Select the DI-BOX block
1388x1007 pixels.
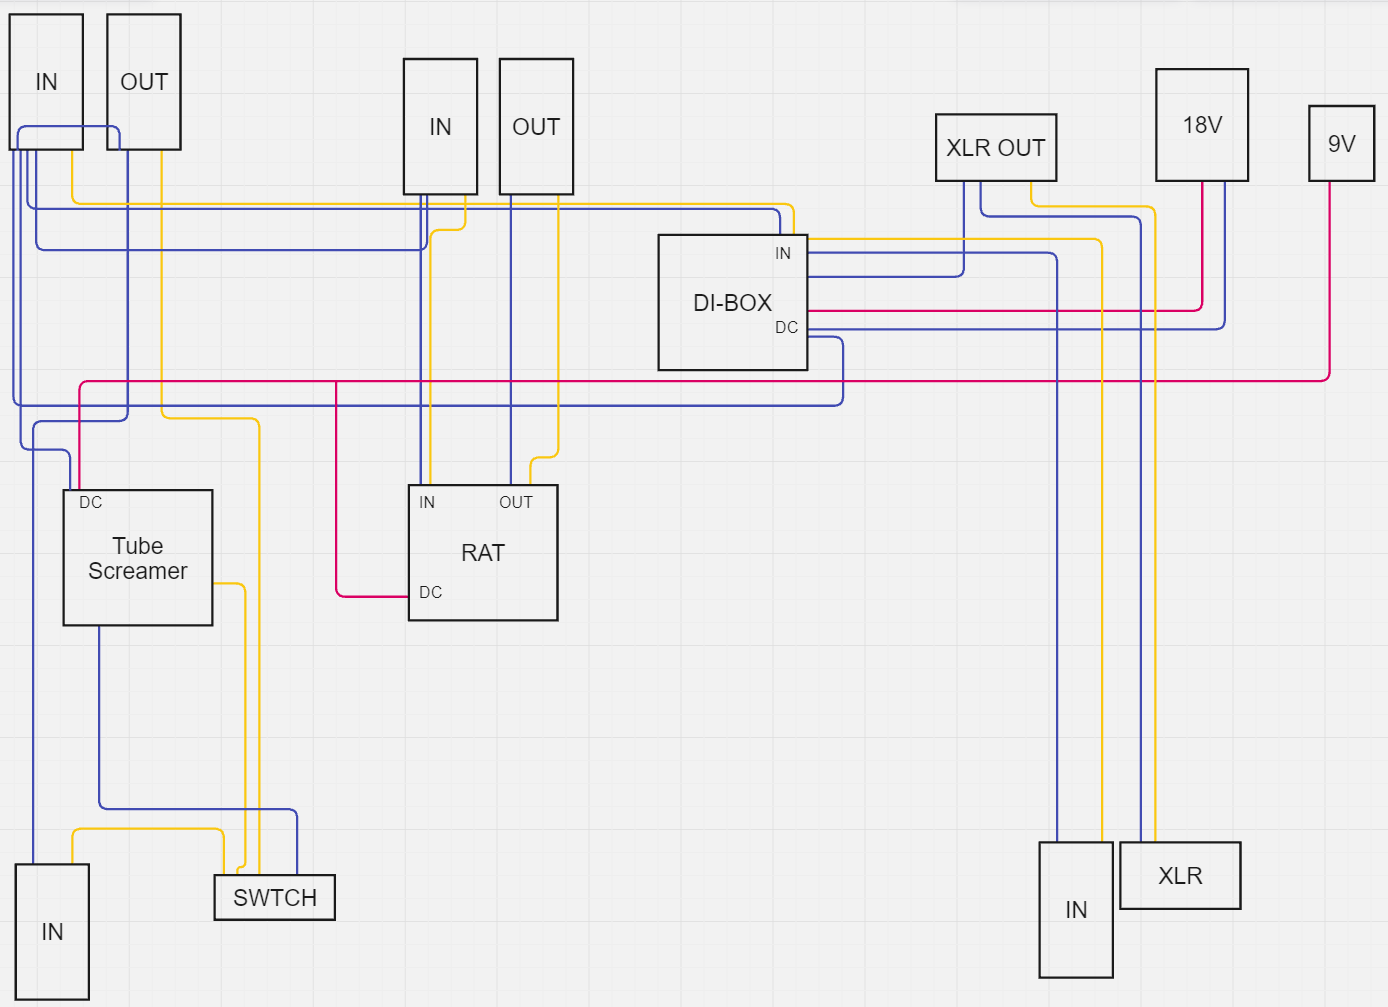733,302
